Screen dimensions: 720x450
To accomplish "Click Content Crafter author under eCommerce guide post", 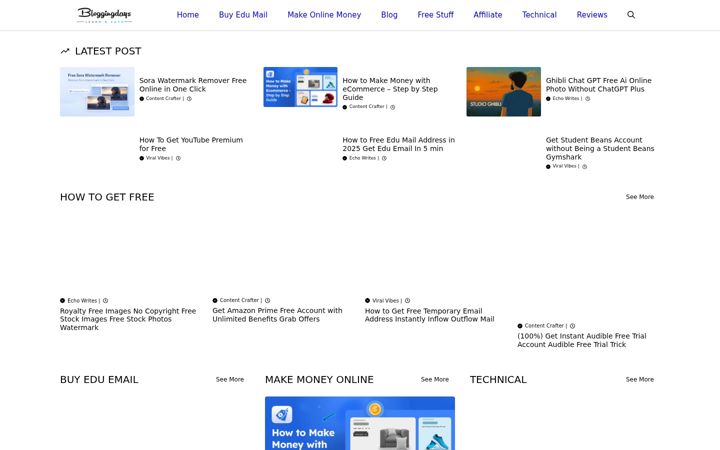I will 366,107.
